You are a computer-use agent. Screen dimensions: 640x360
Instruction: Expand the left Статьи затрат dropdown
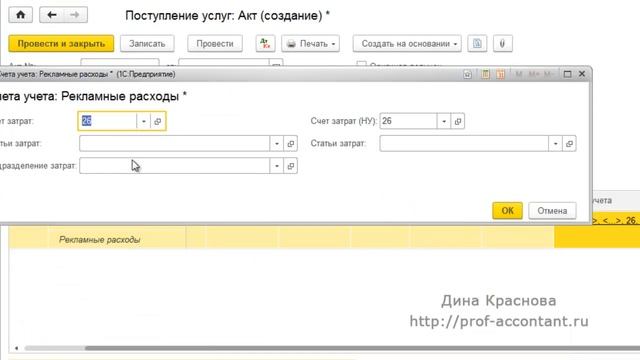(277, 144)
